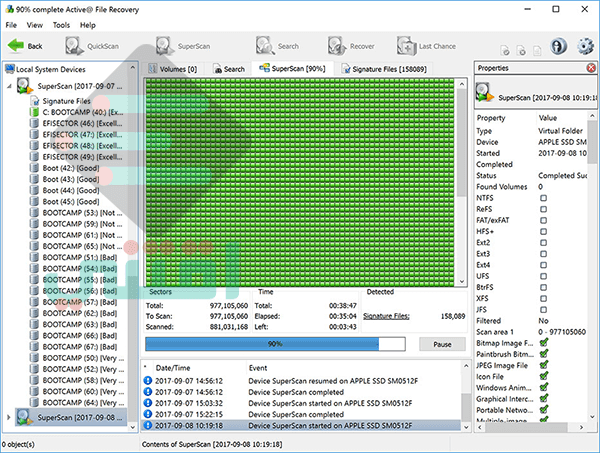Open the info (i) toolbar icon

pyautogui.click(x=559, y=46)
